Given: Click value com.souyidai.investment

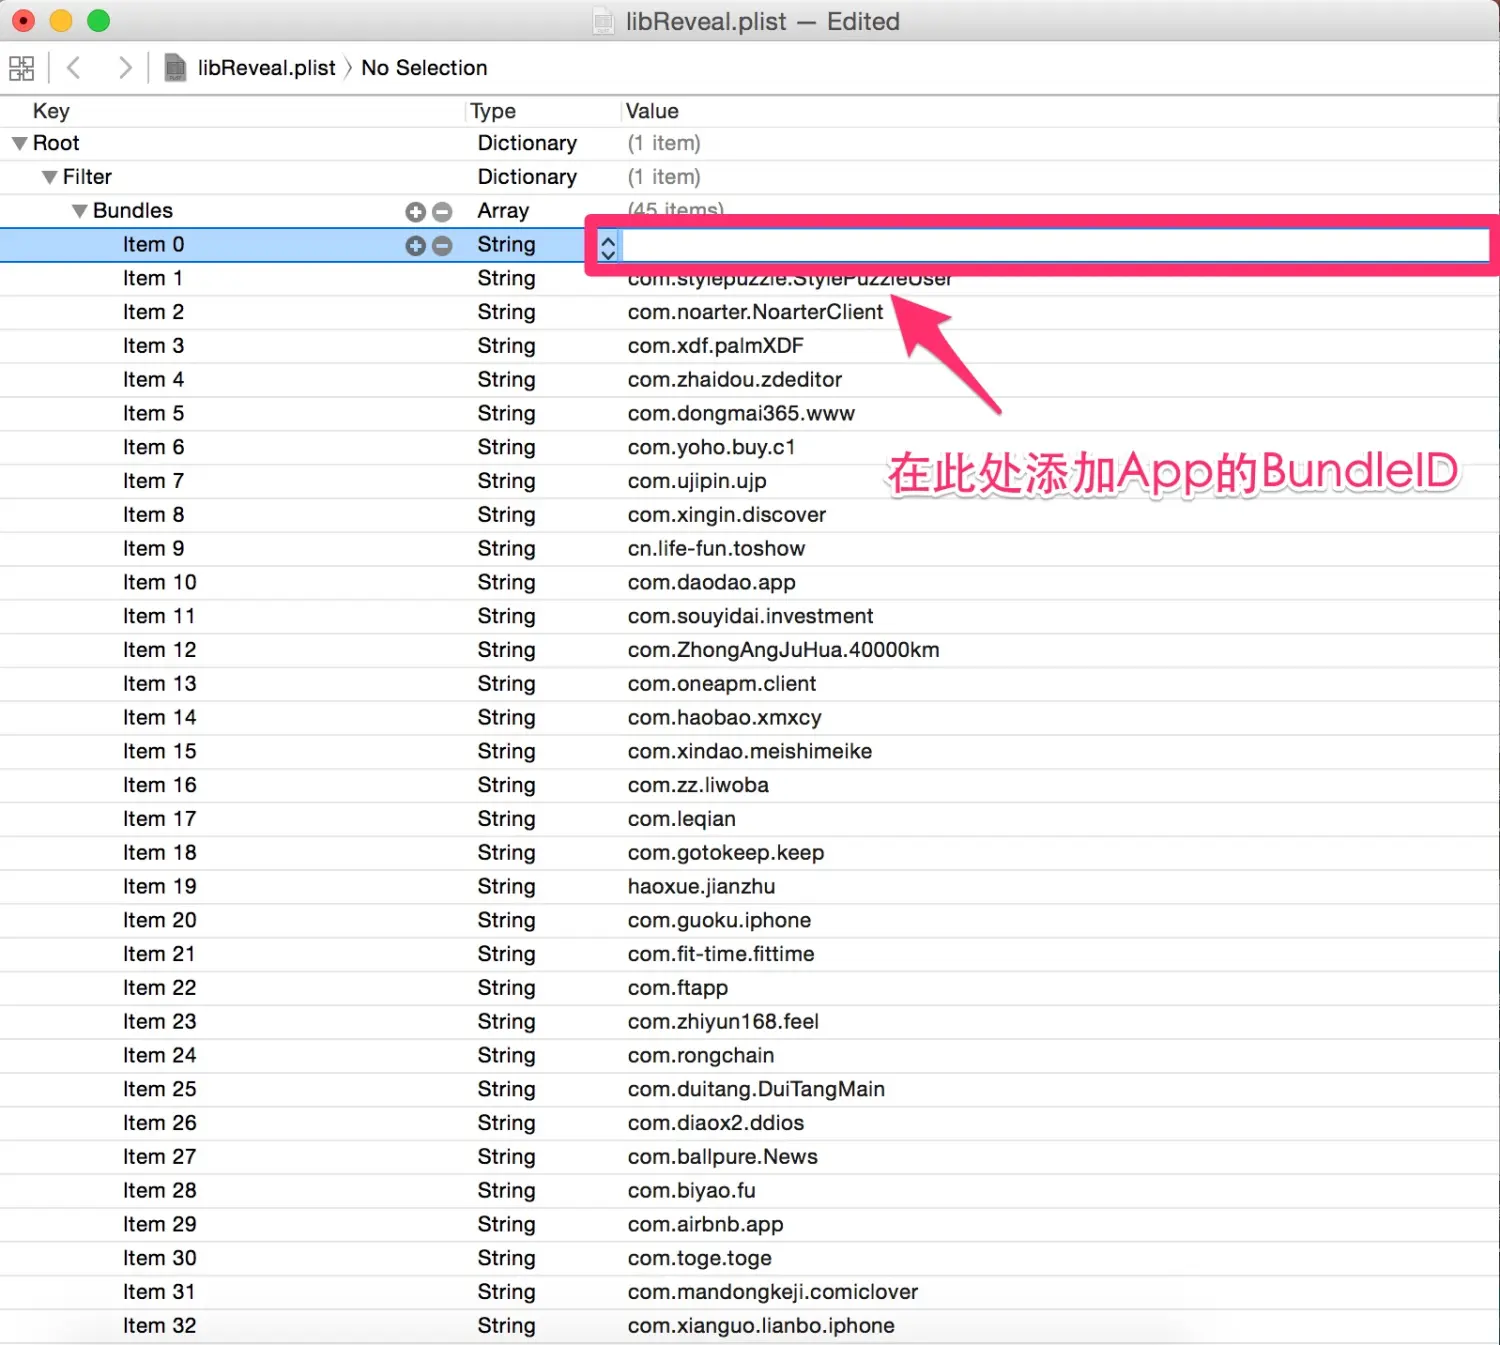Looking at the screenshot, I should click(x=750, y=616).
